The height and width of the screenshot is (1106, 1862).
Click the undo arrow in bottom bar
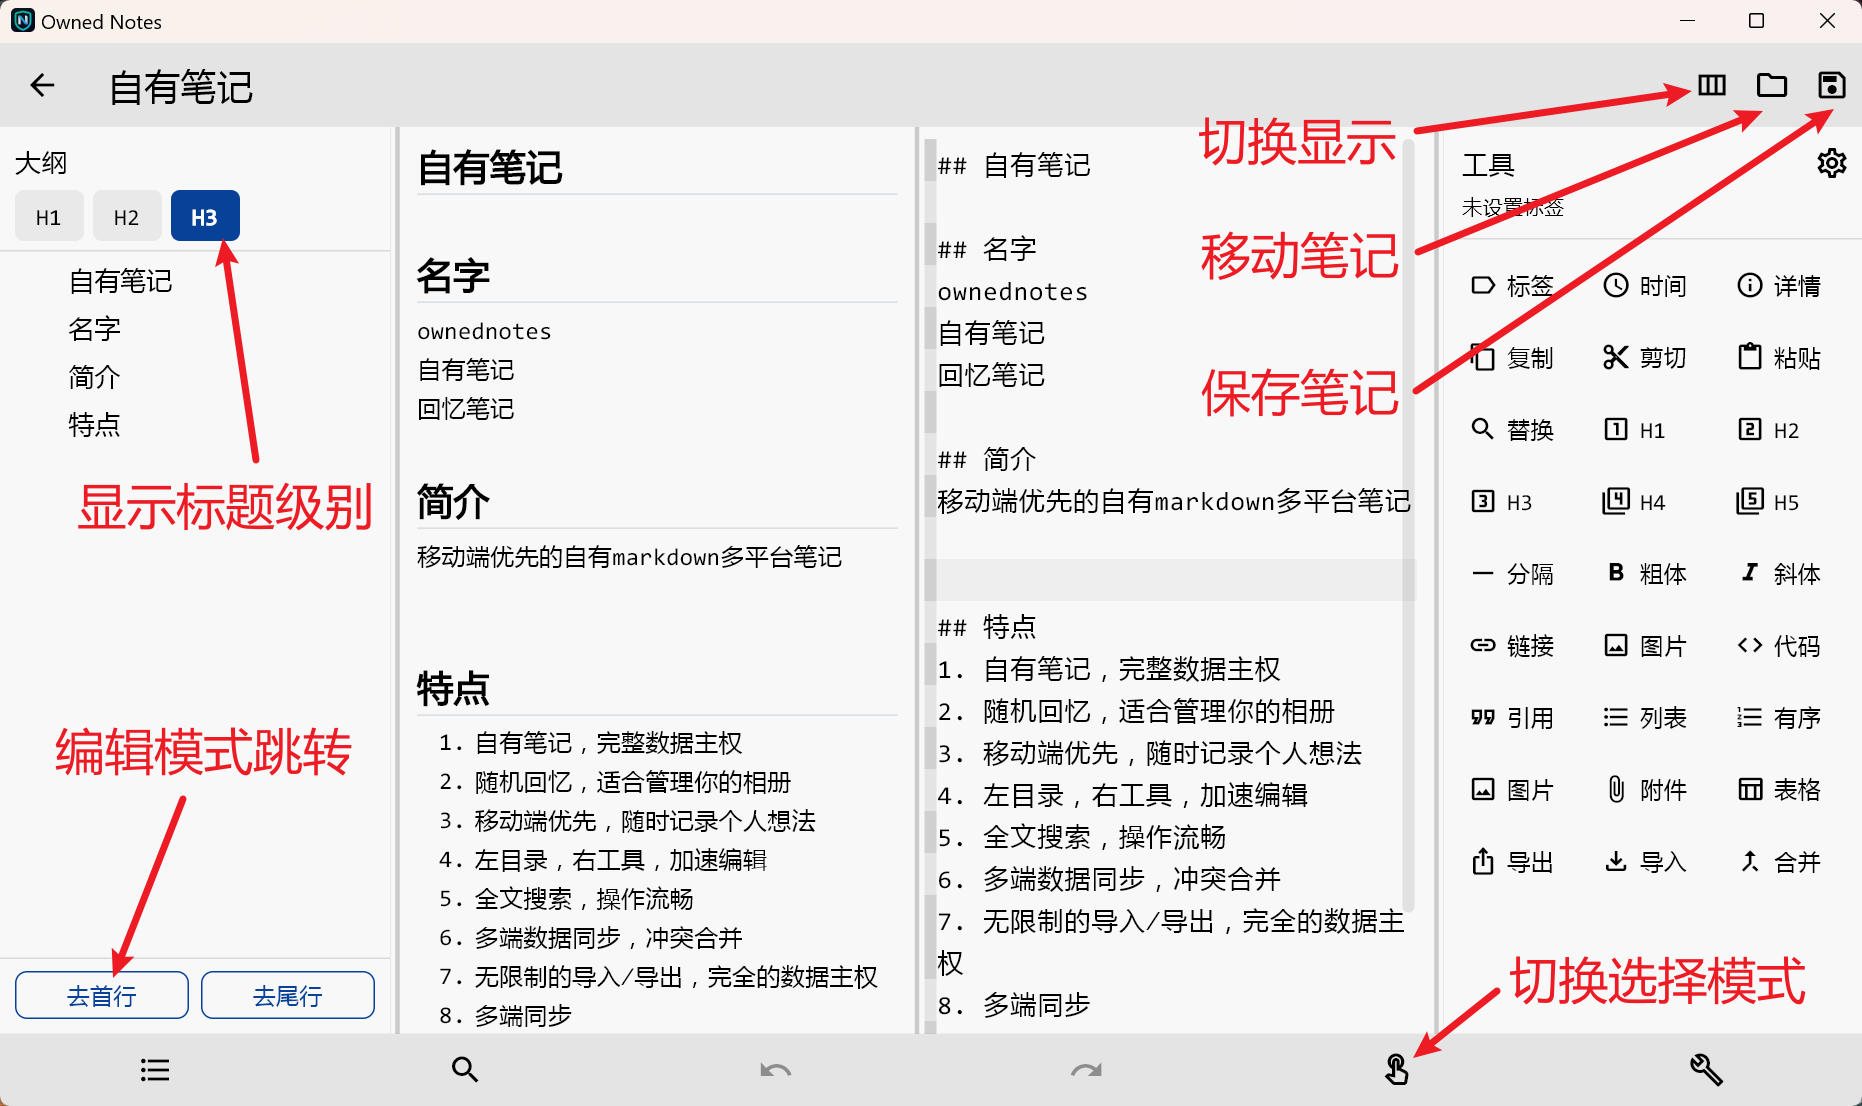pyautogui.click(x=775, y=1070)
